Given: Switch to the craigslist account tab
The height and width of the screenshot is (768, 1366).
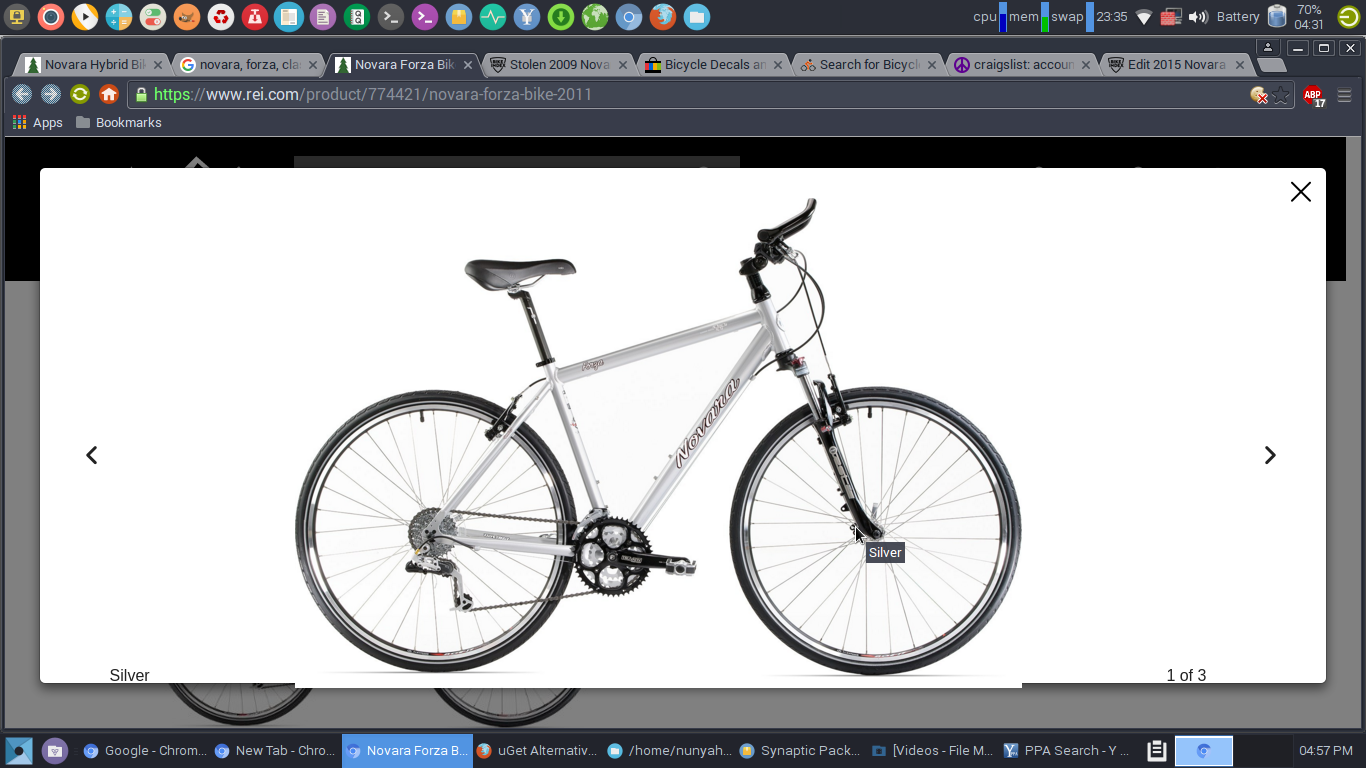Looking at the screenshot, I should (x=1013, y=65).
